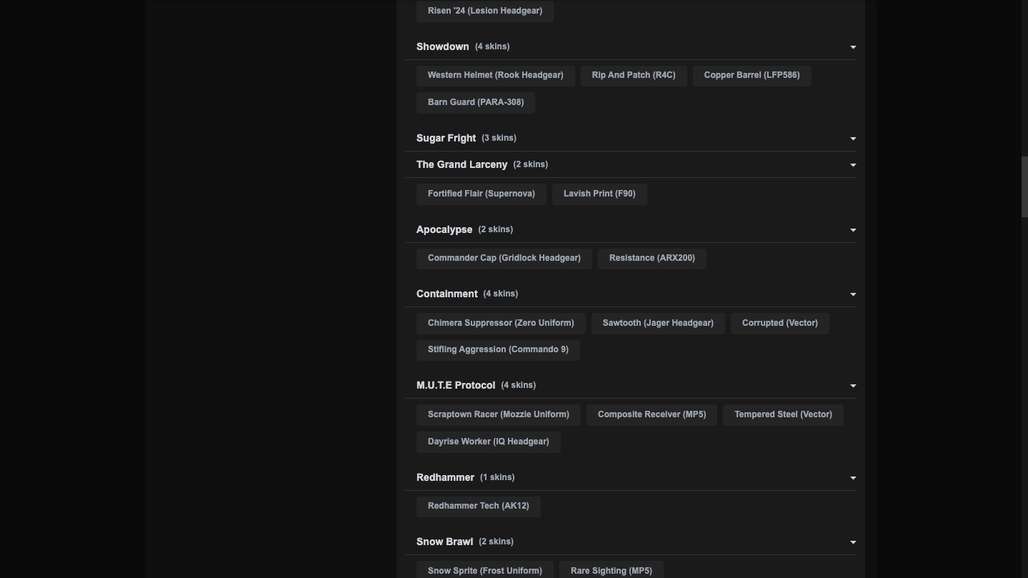This screenshot has height=578, width=1028.
Task: Click the Containment section title
Action: click(x=446, y=294)
